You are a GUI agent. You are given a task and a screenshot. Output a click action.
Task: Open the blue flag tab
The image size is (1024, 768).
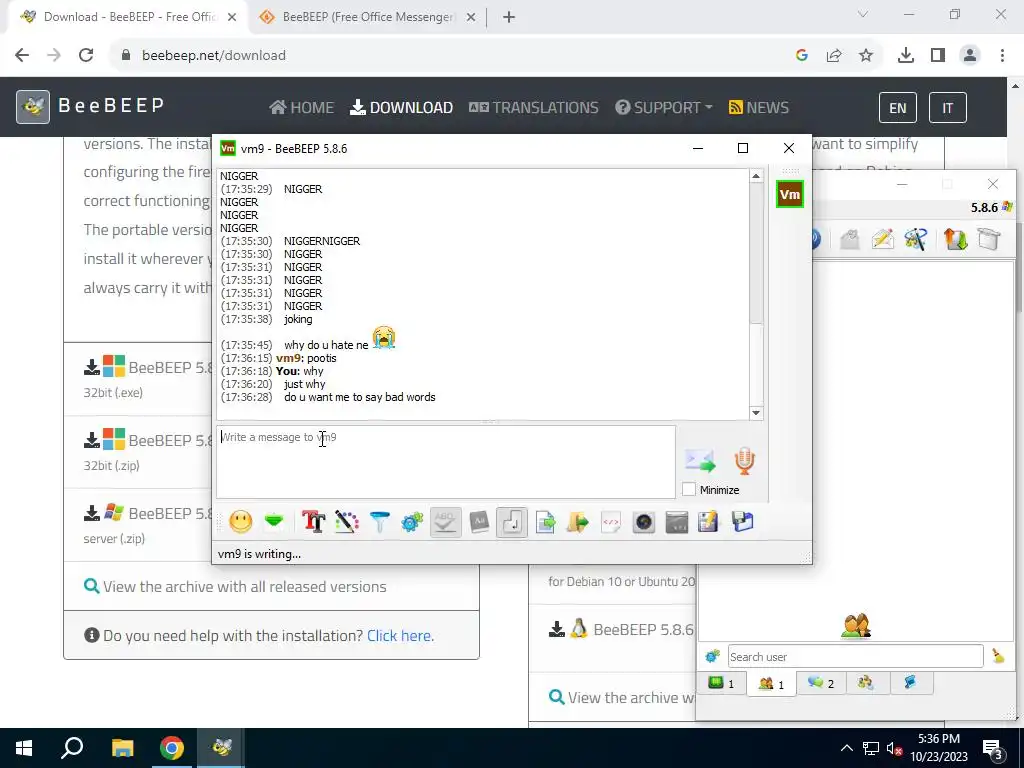[x=910, y=683]
